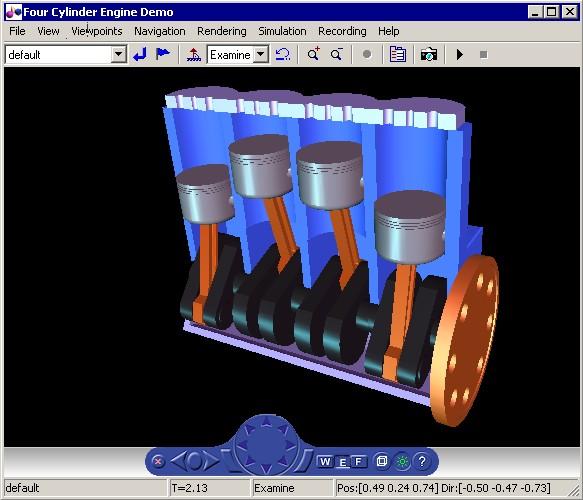The height and width of the screenshot is (500, 583).
Task: Open the Simulation menu
Action: click(x=283, y=31)
